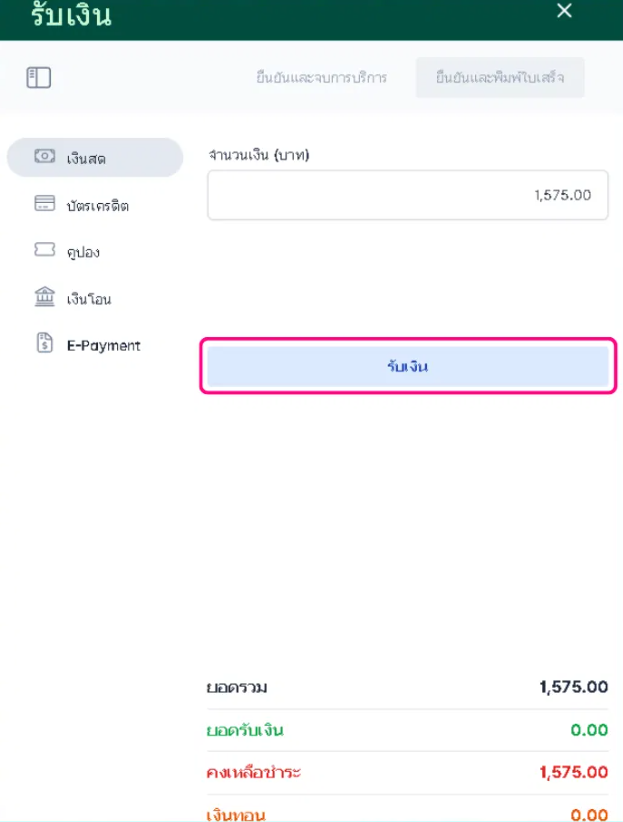Click the blue รับเงิน button
623x822 pixels.
(x=408, y=366)
